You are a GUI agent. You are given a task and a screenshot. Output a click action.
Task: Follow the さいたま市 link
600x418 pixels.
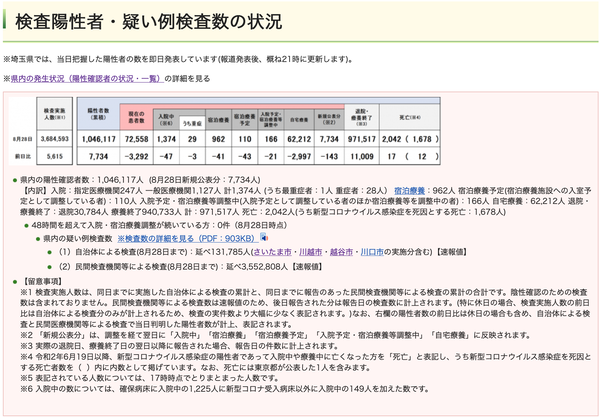coord(272,252)
